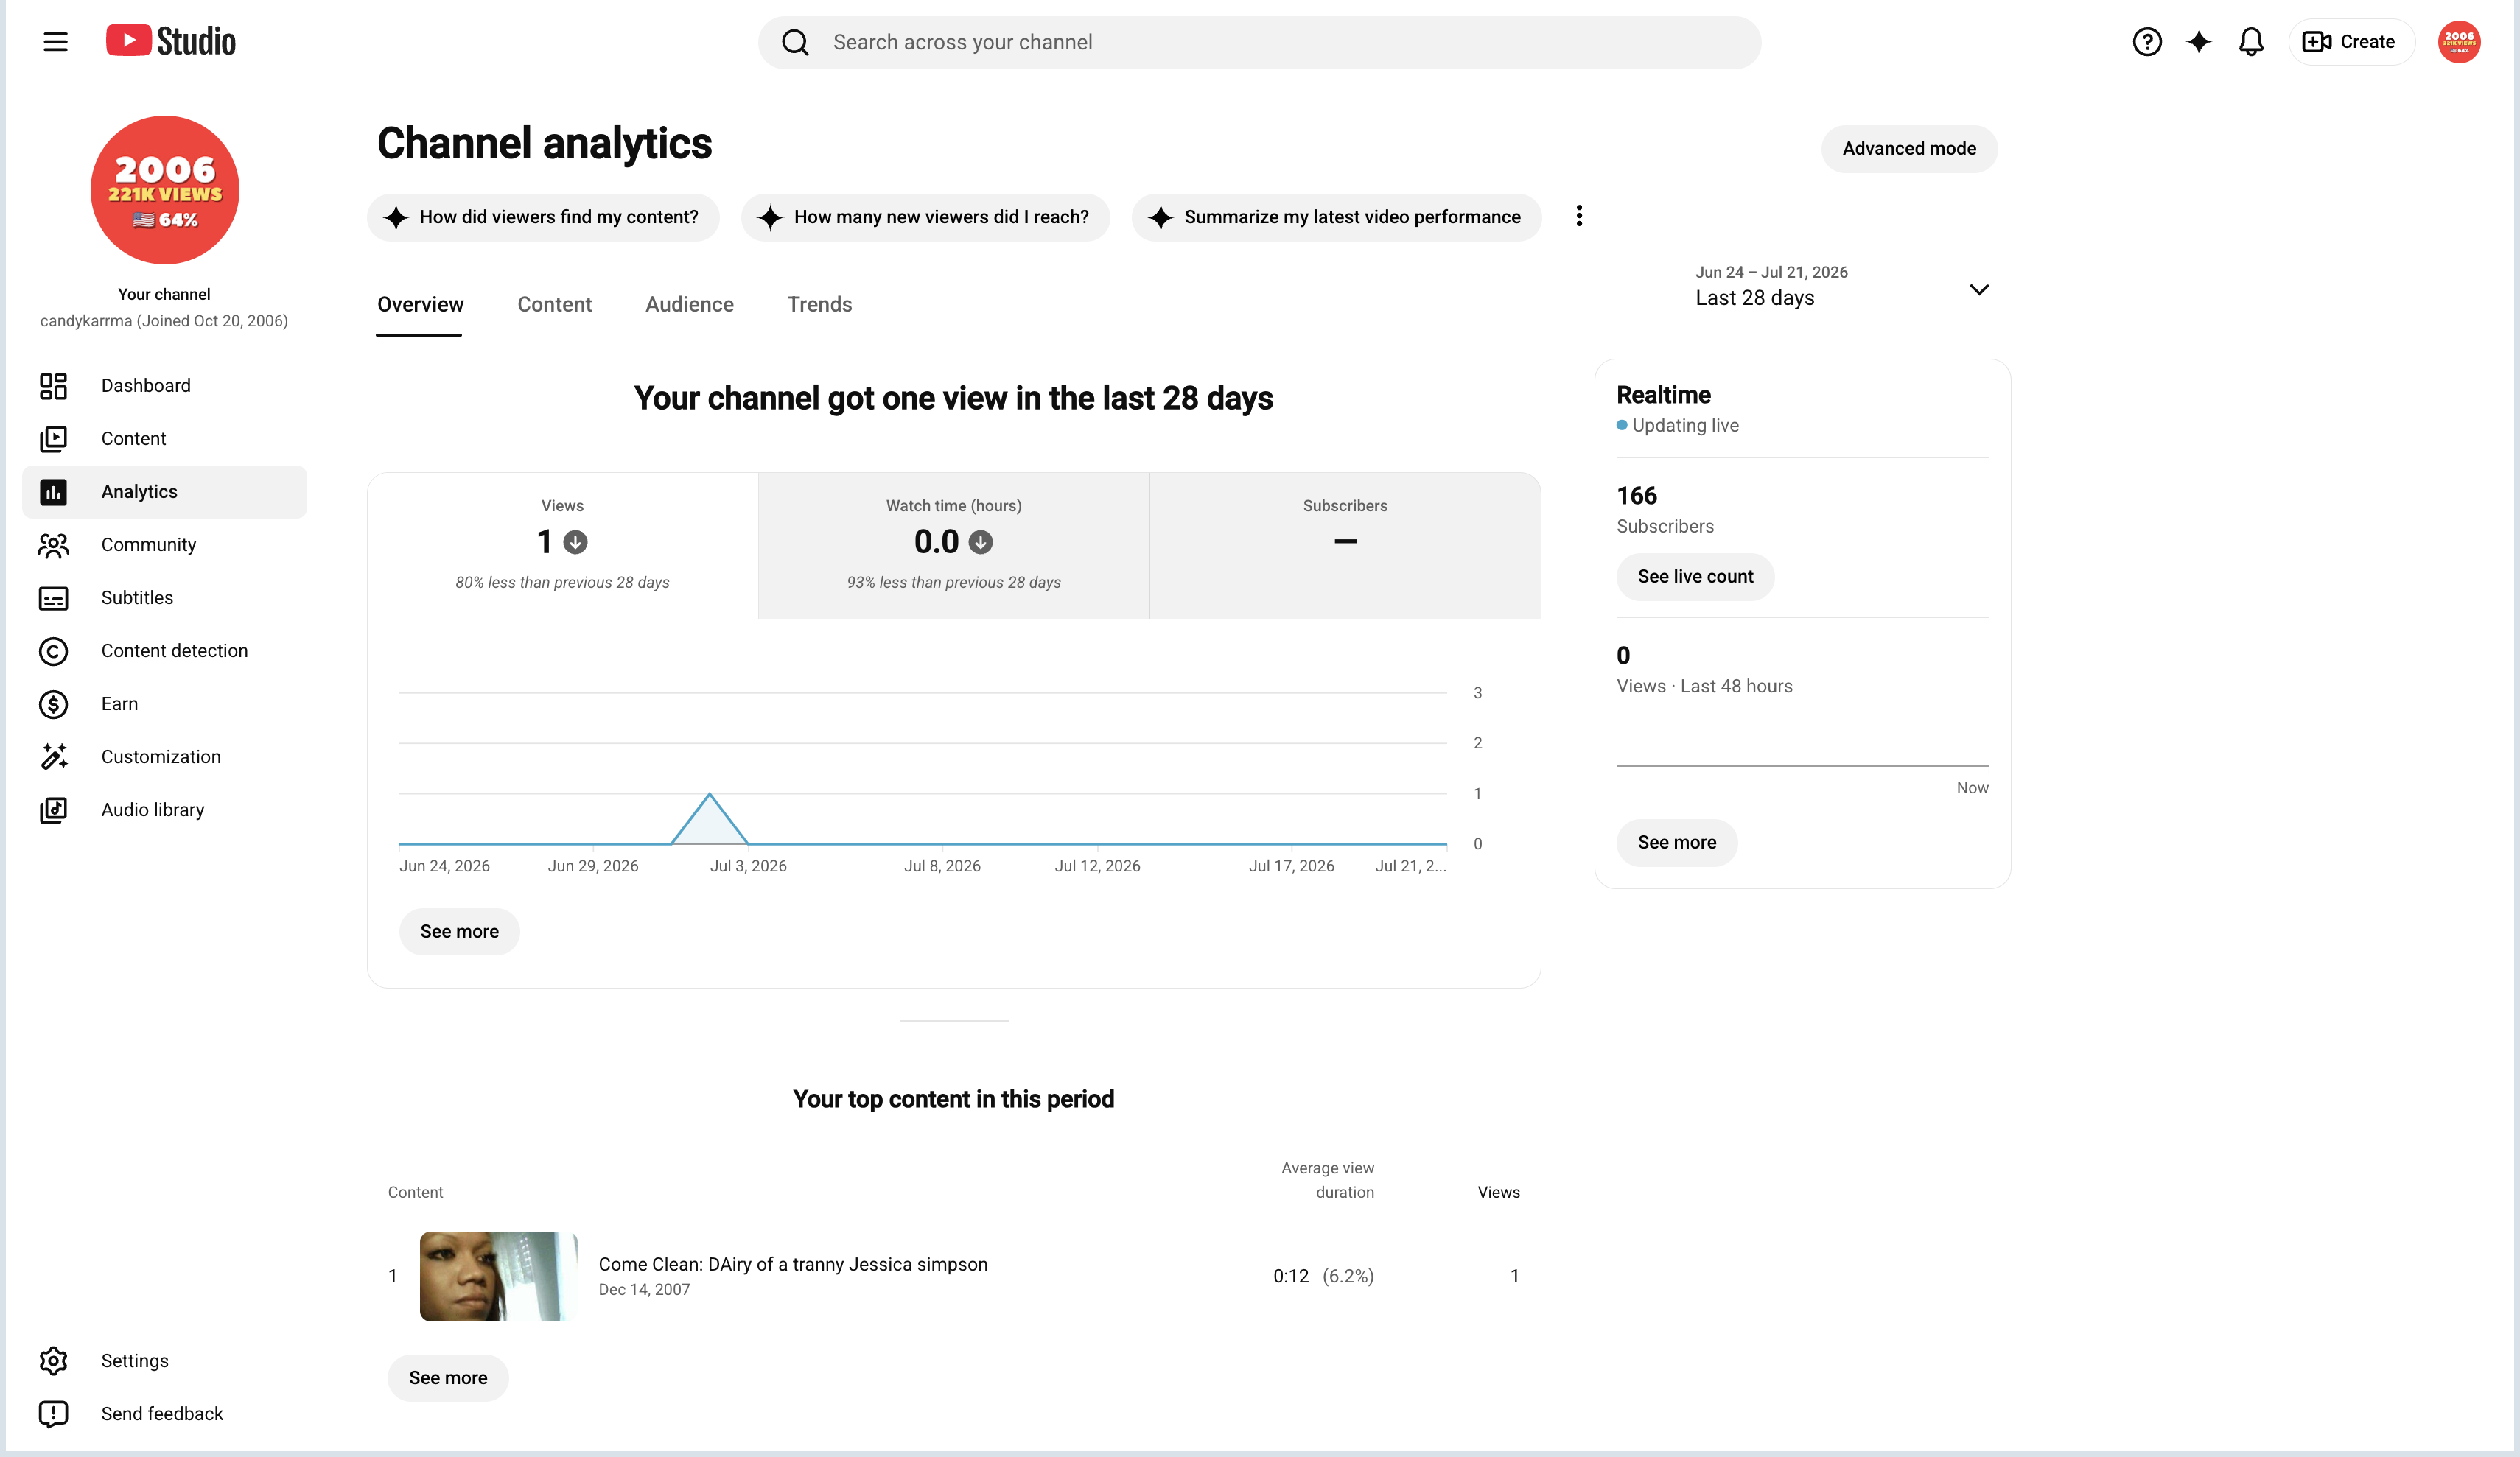This screenshot has width=2520, height=1457.
Task: Select the Views metric card
Action: coord(562,545)
